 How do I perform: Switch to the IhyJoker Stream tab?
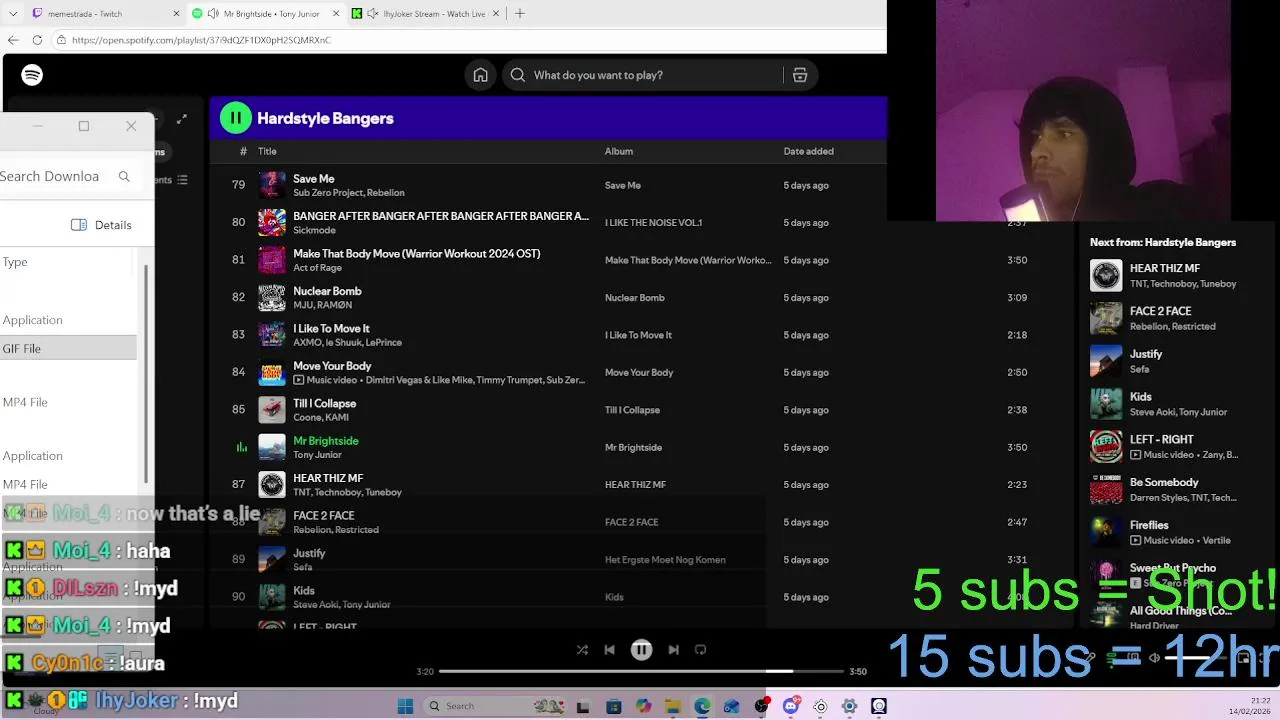(x=425, y=14)
